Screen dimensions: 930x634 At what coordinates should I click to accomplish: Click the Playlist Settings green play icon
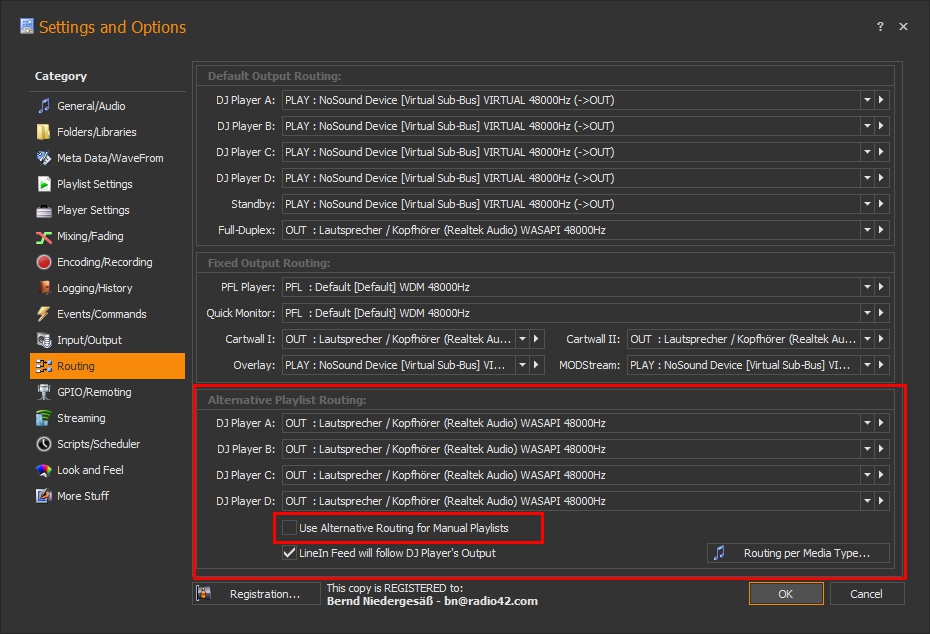[44, 184]
